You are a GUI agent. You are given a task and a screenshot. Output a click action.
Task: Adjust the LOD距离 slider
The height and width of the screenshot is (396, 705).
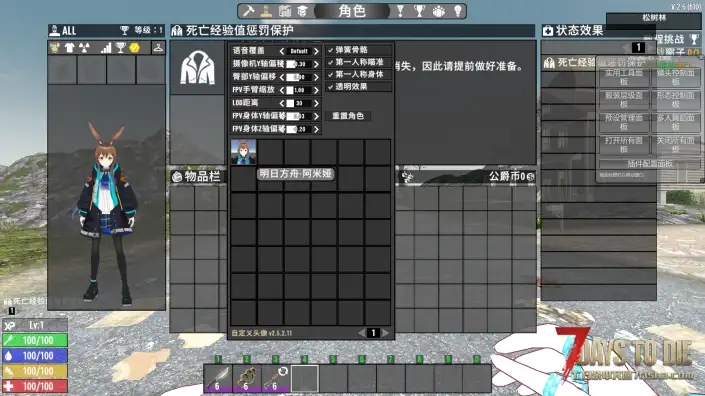tap(299, 103)
